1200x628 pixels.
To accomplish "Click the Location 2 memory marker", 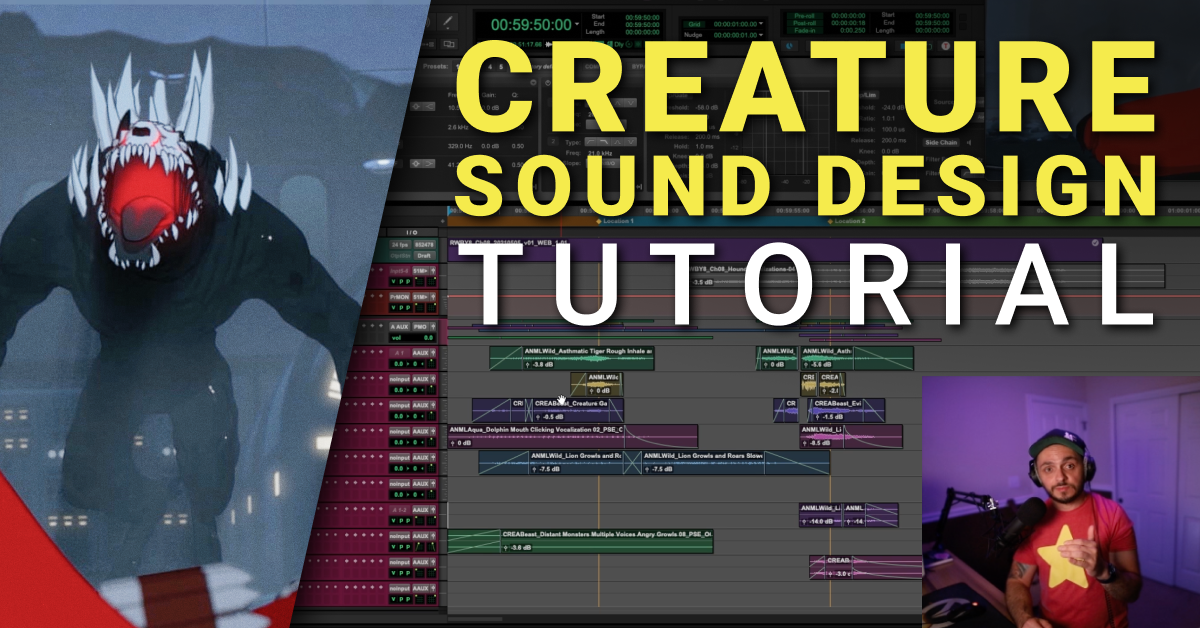I will click(x=852, y=220).
